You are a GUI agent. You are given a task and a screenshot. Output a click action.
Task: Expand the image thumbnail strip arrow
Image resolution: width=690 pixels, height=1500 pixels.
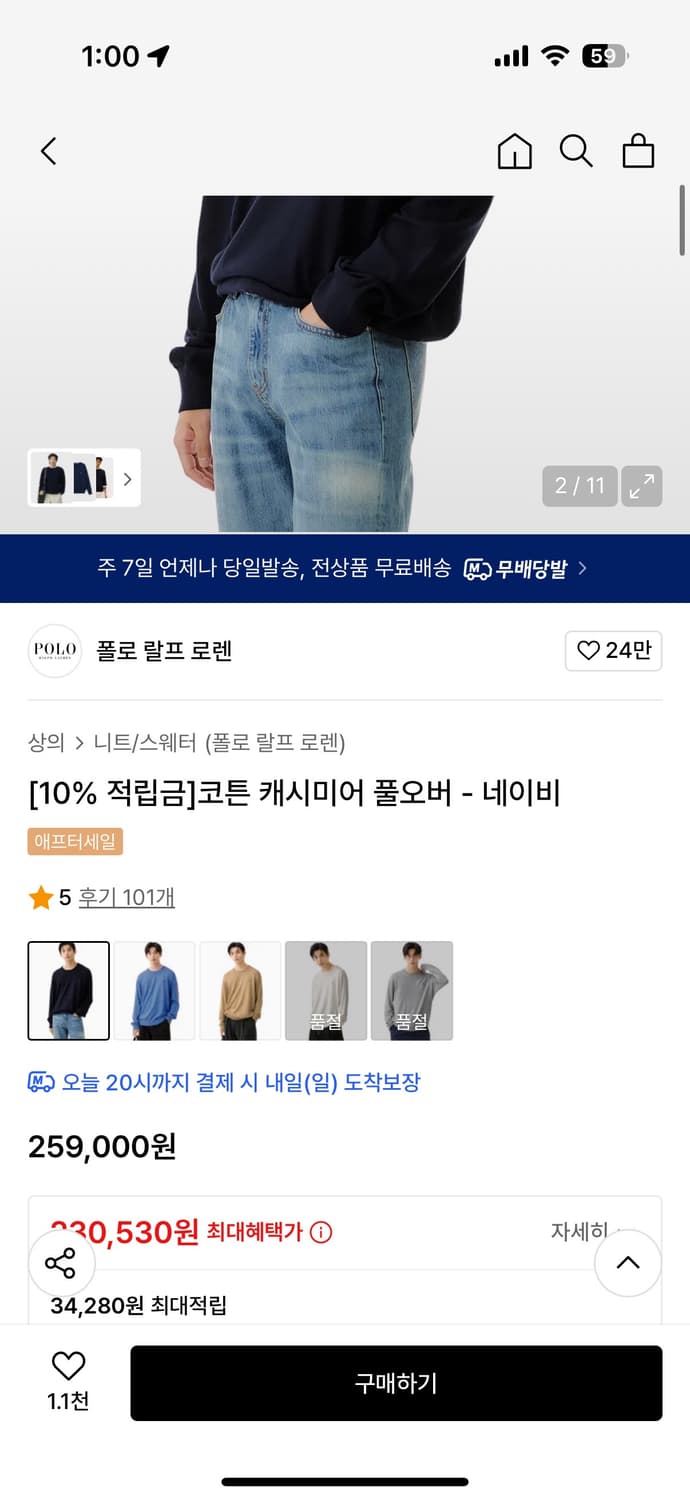[x=127, y=478]
